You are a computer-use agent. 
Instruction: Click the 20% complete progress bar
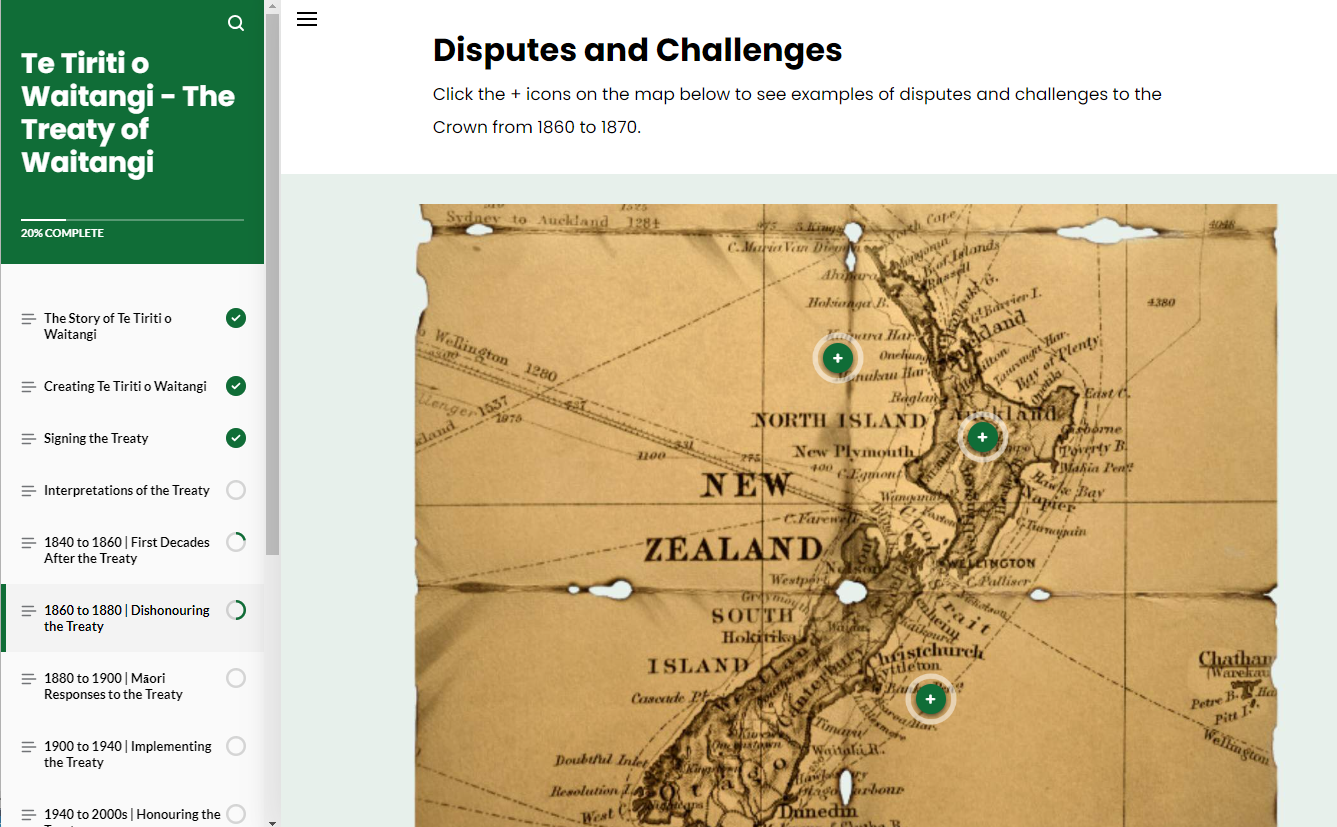132,219
